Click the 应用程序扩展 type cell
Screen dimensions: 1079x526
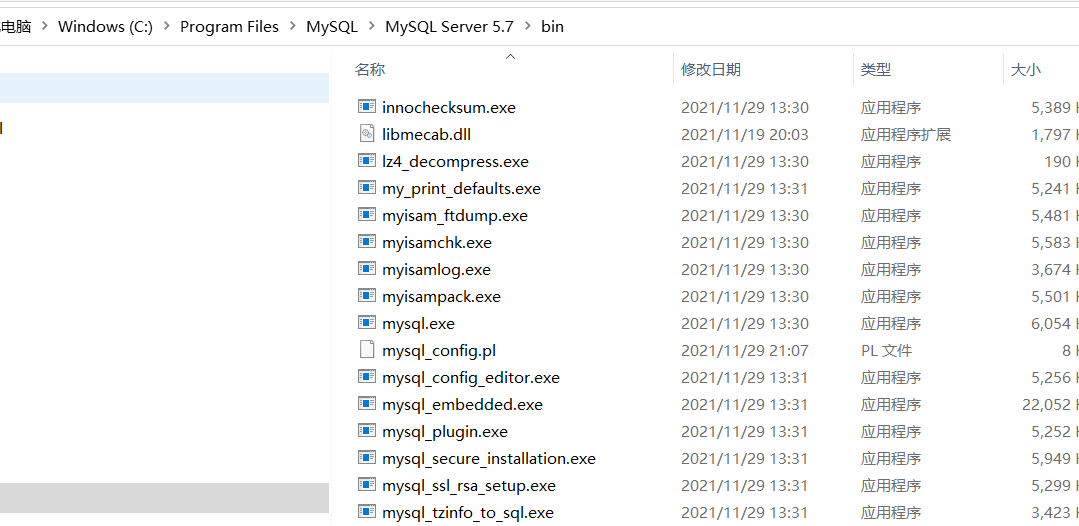coord(906,134)
